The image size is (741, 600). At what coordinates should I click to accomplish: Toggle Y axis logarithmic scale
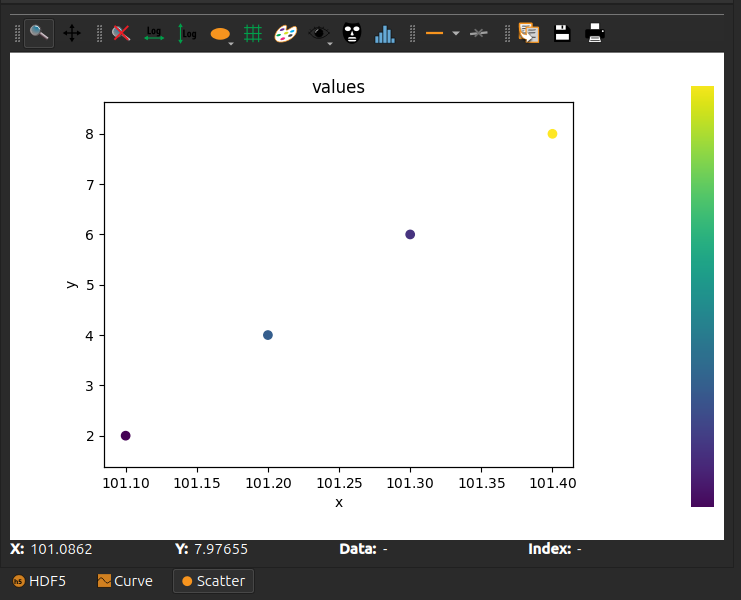(x=187, y=33)
